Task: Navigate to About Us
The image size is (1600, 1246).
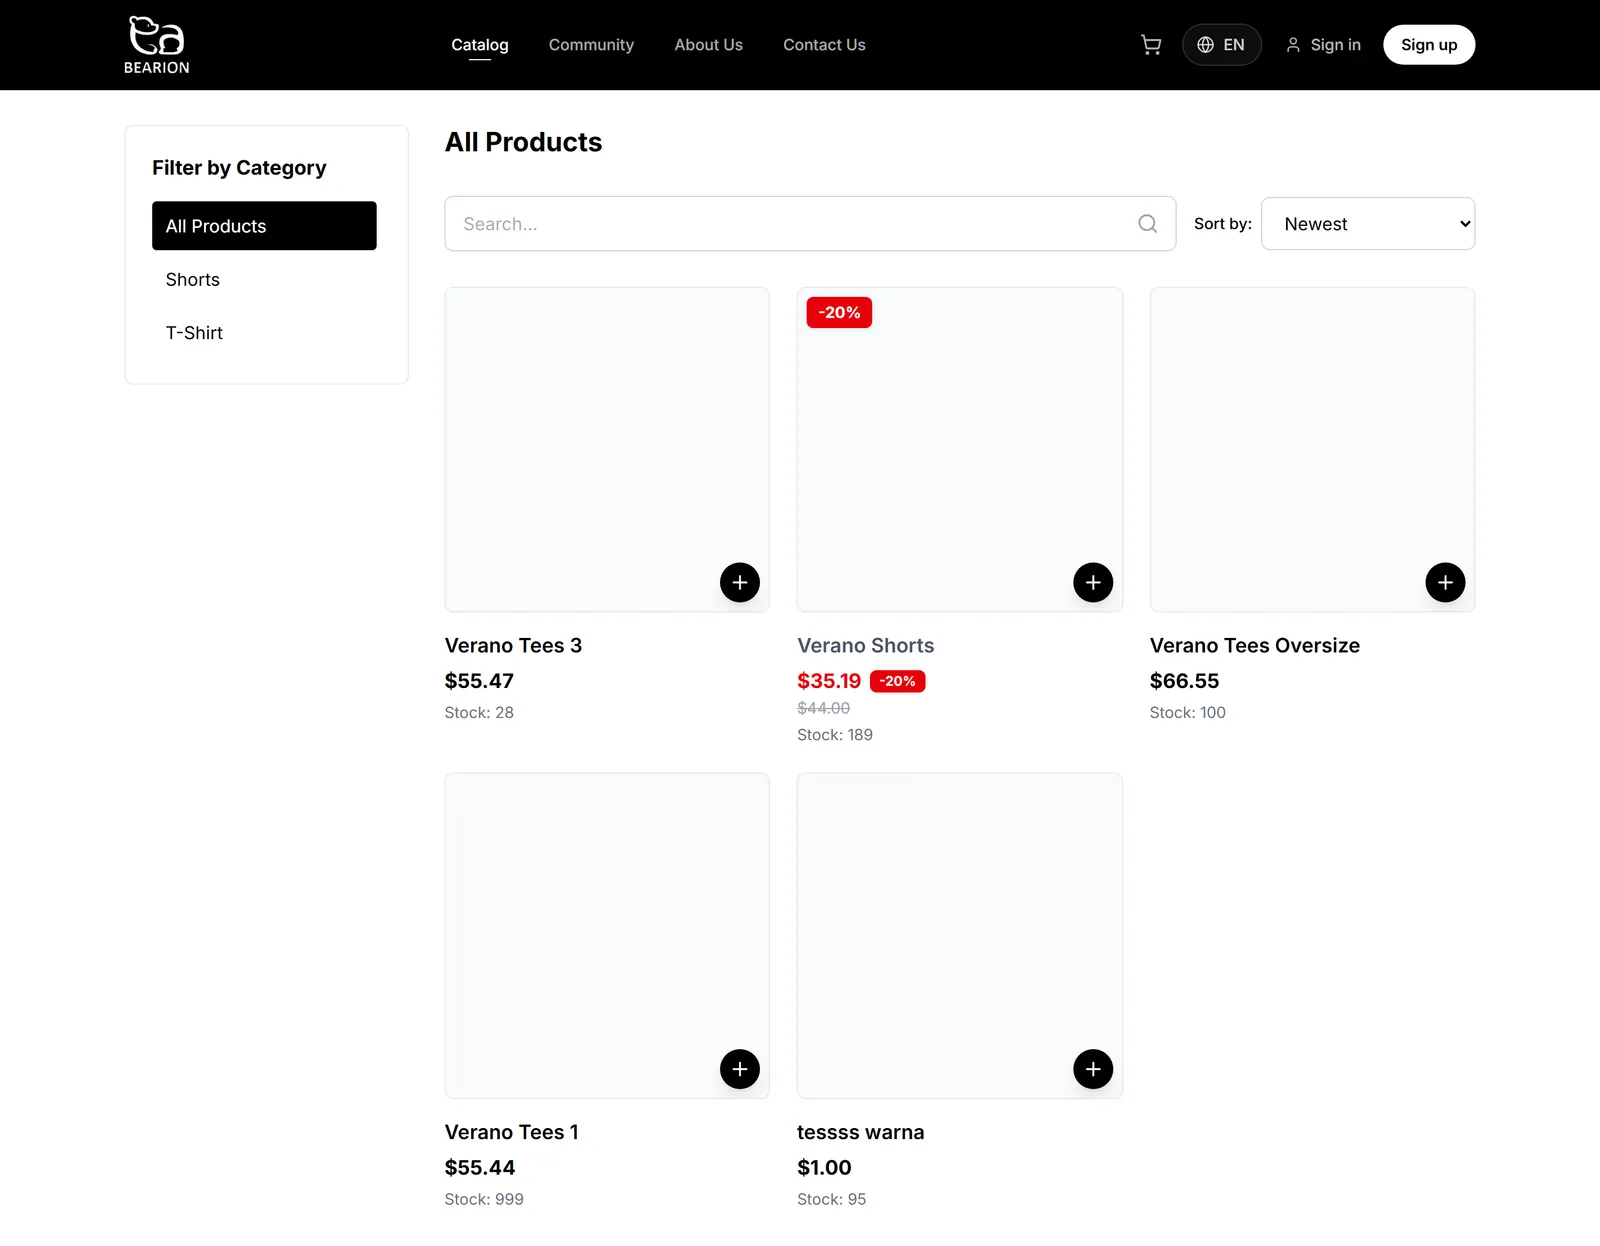Action: click(x=708, y=45)
